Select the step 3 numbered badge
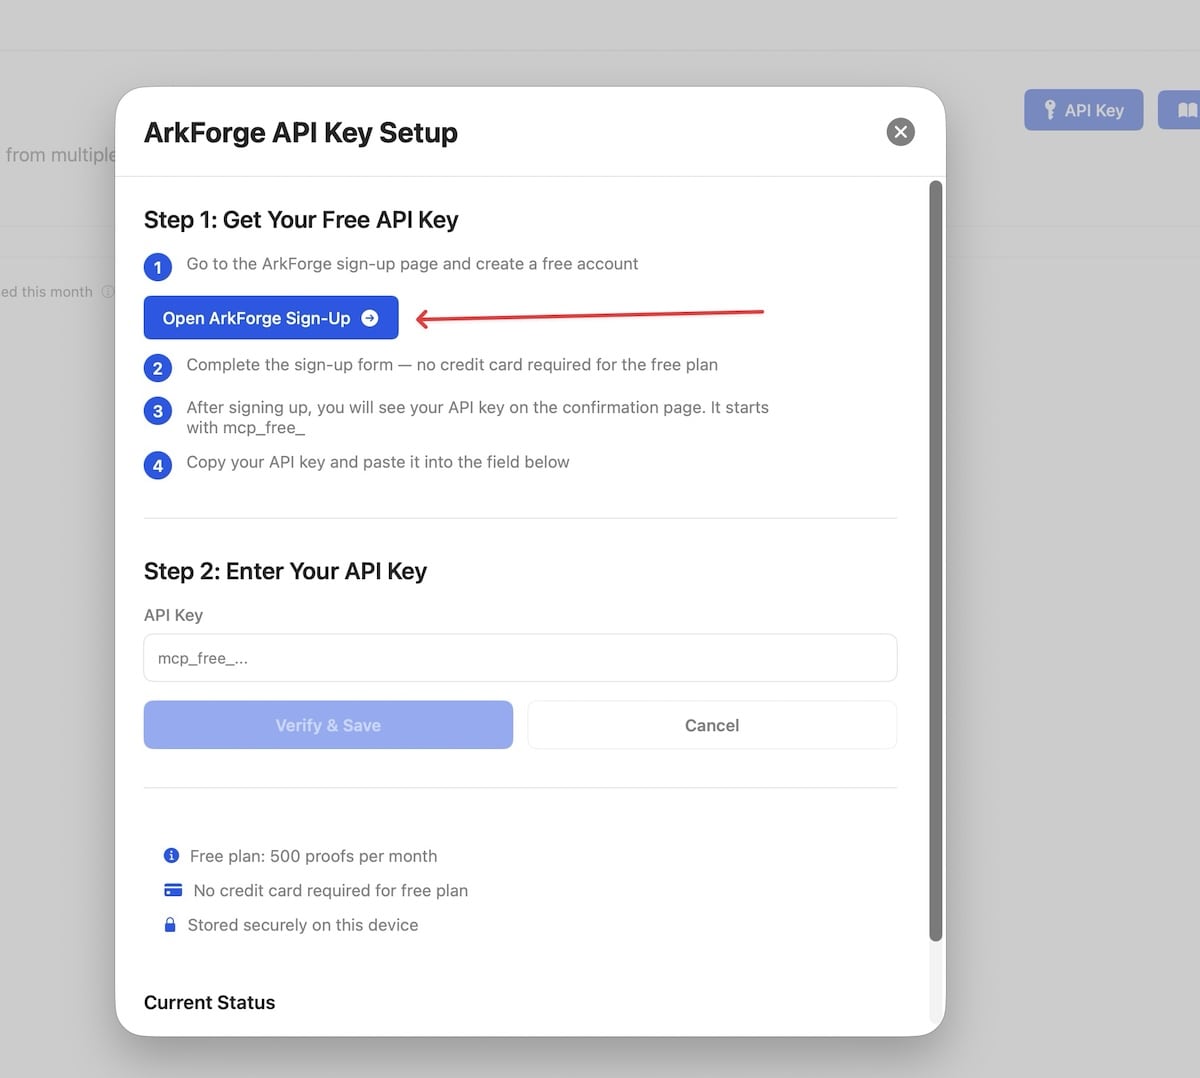 click(157, 410)
